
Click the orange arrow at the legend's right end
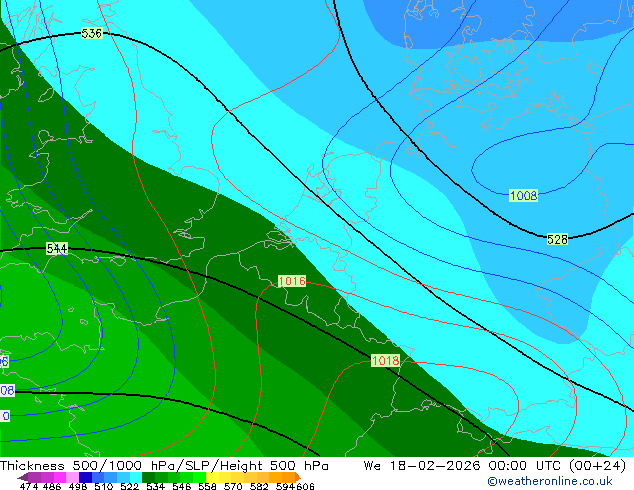click(x=298, y=477)
